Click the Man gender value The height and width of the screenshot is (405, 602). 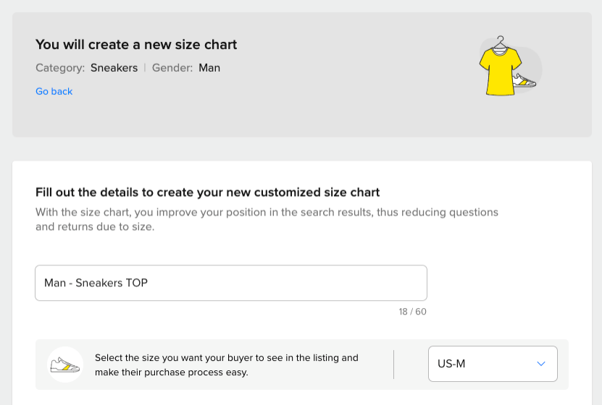[x=209, y=68]
